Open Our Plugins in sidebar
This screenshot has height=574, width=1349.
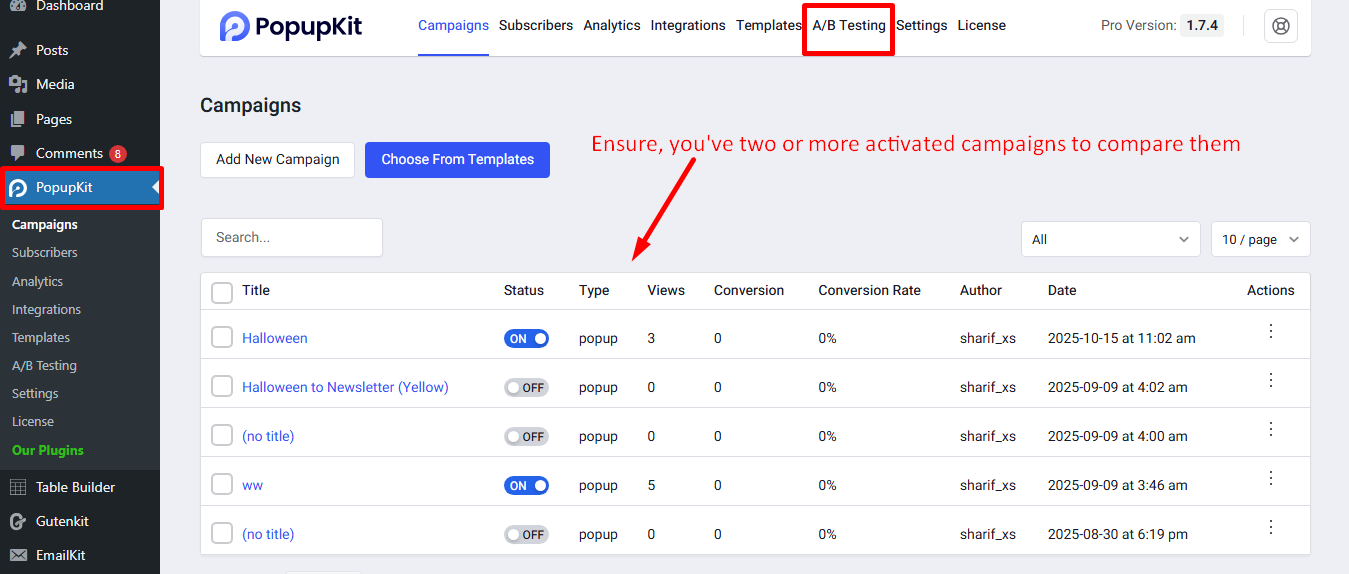click(48, 450)
